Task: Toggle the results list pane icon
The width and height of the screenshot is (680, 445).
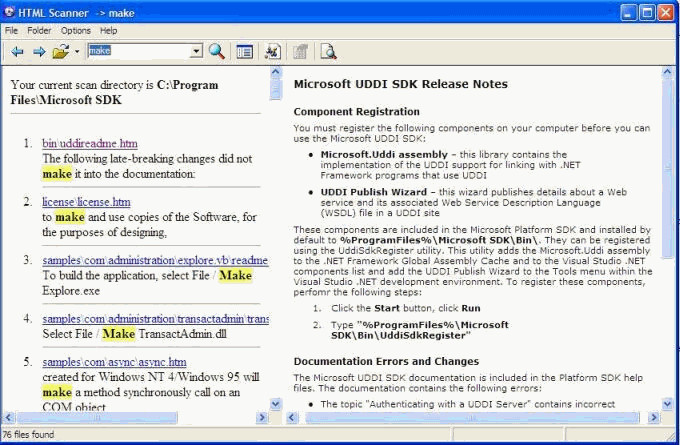Action: 245,52
